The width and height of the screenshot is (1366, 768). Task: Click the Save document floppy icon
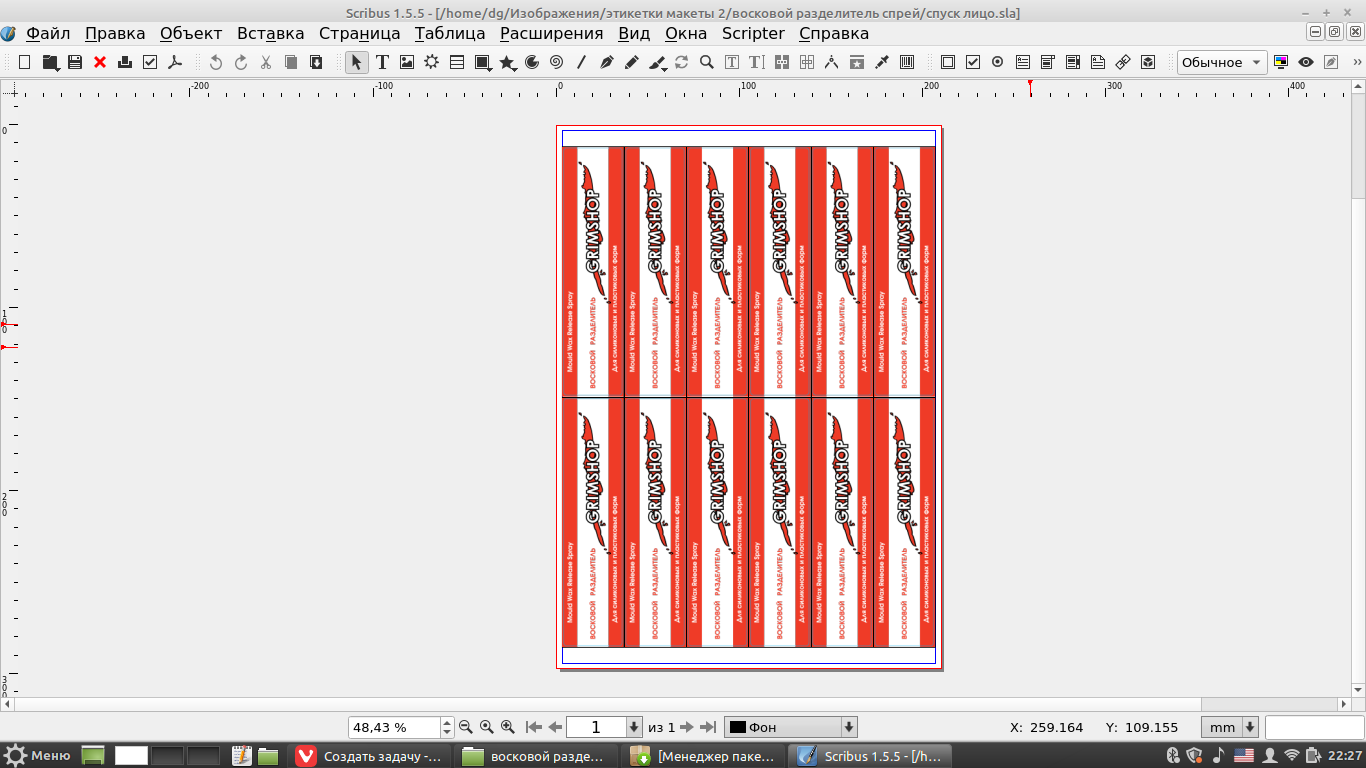[x=75, y=62]
